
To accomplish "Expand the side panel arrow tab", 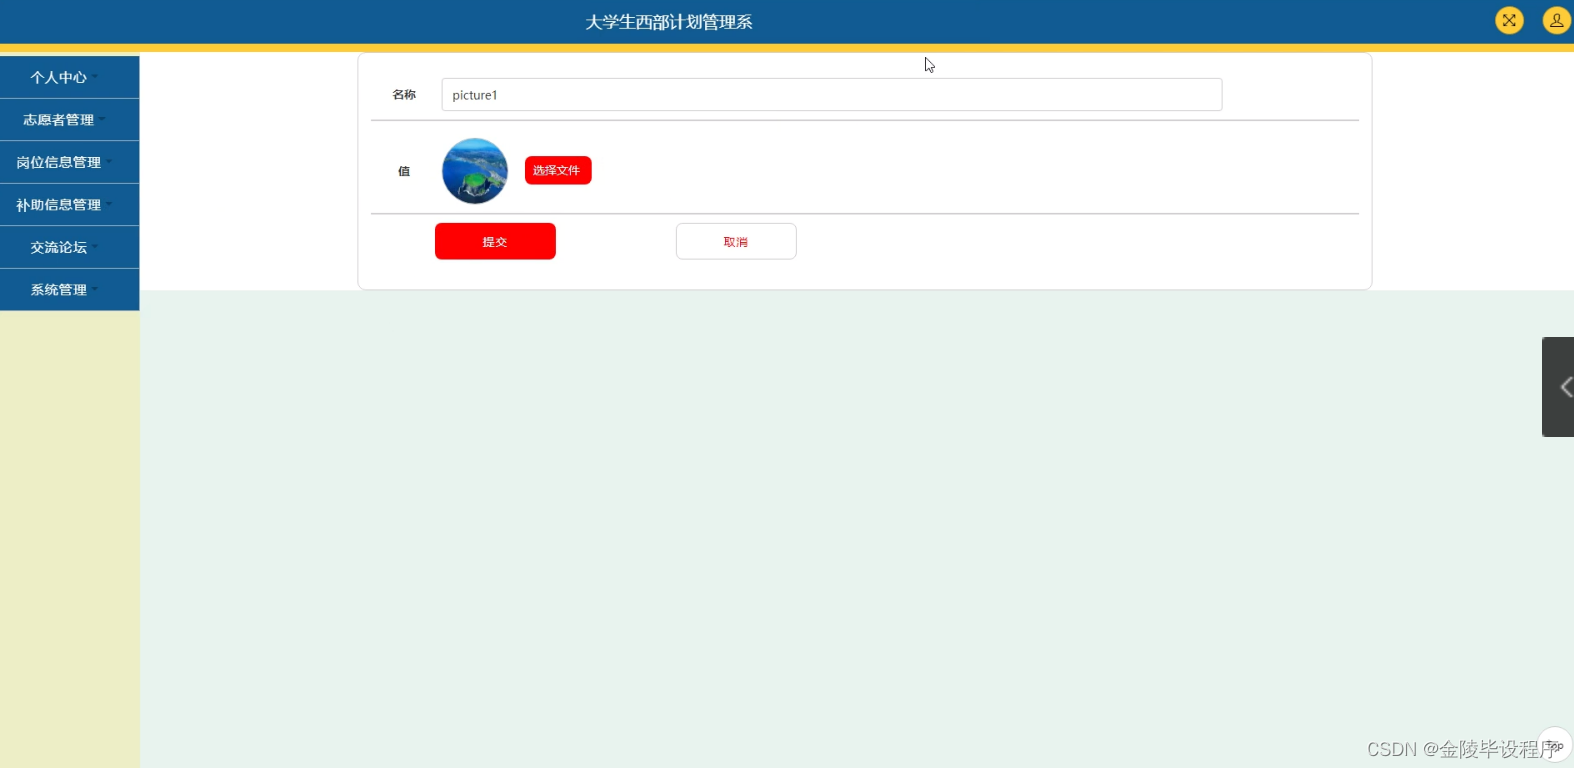I will (1558, 387).
